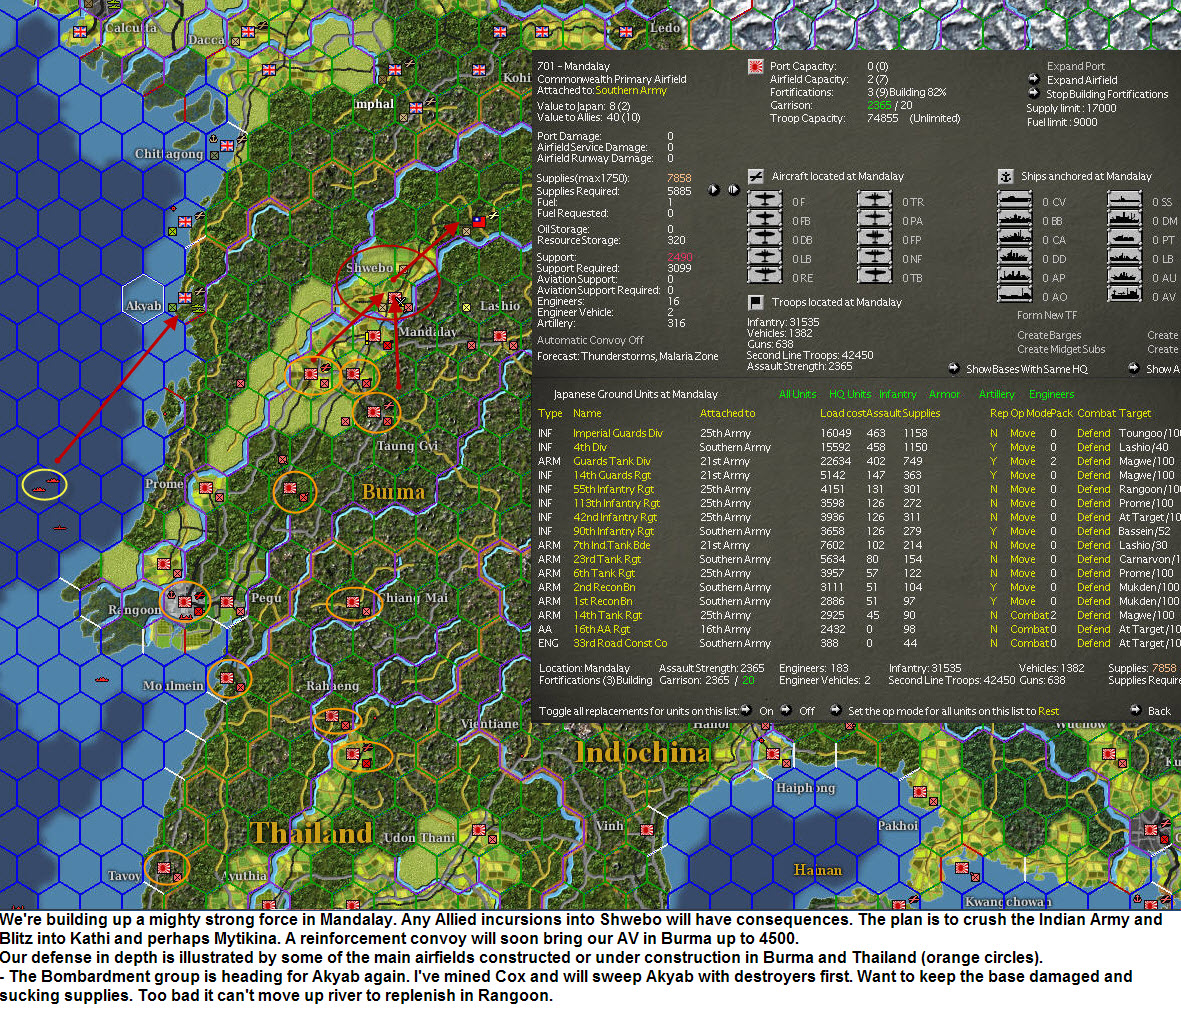This screenshot has width=1181, height=1015.
Task: Toggle Automatic Convoy Off setting
Action: (x=590, y=340)
